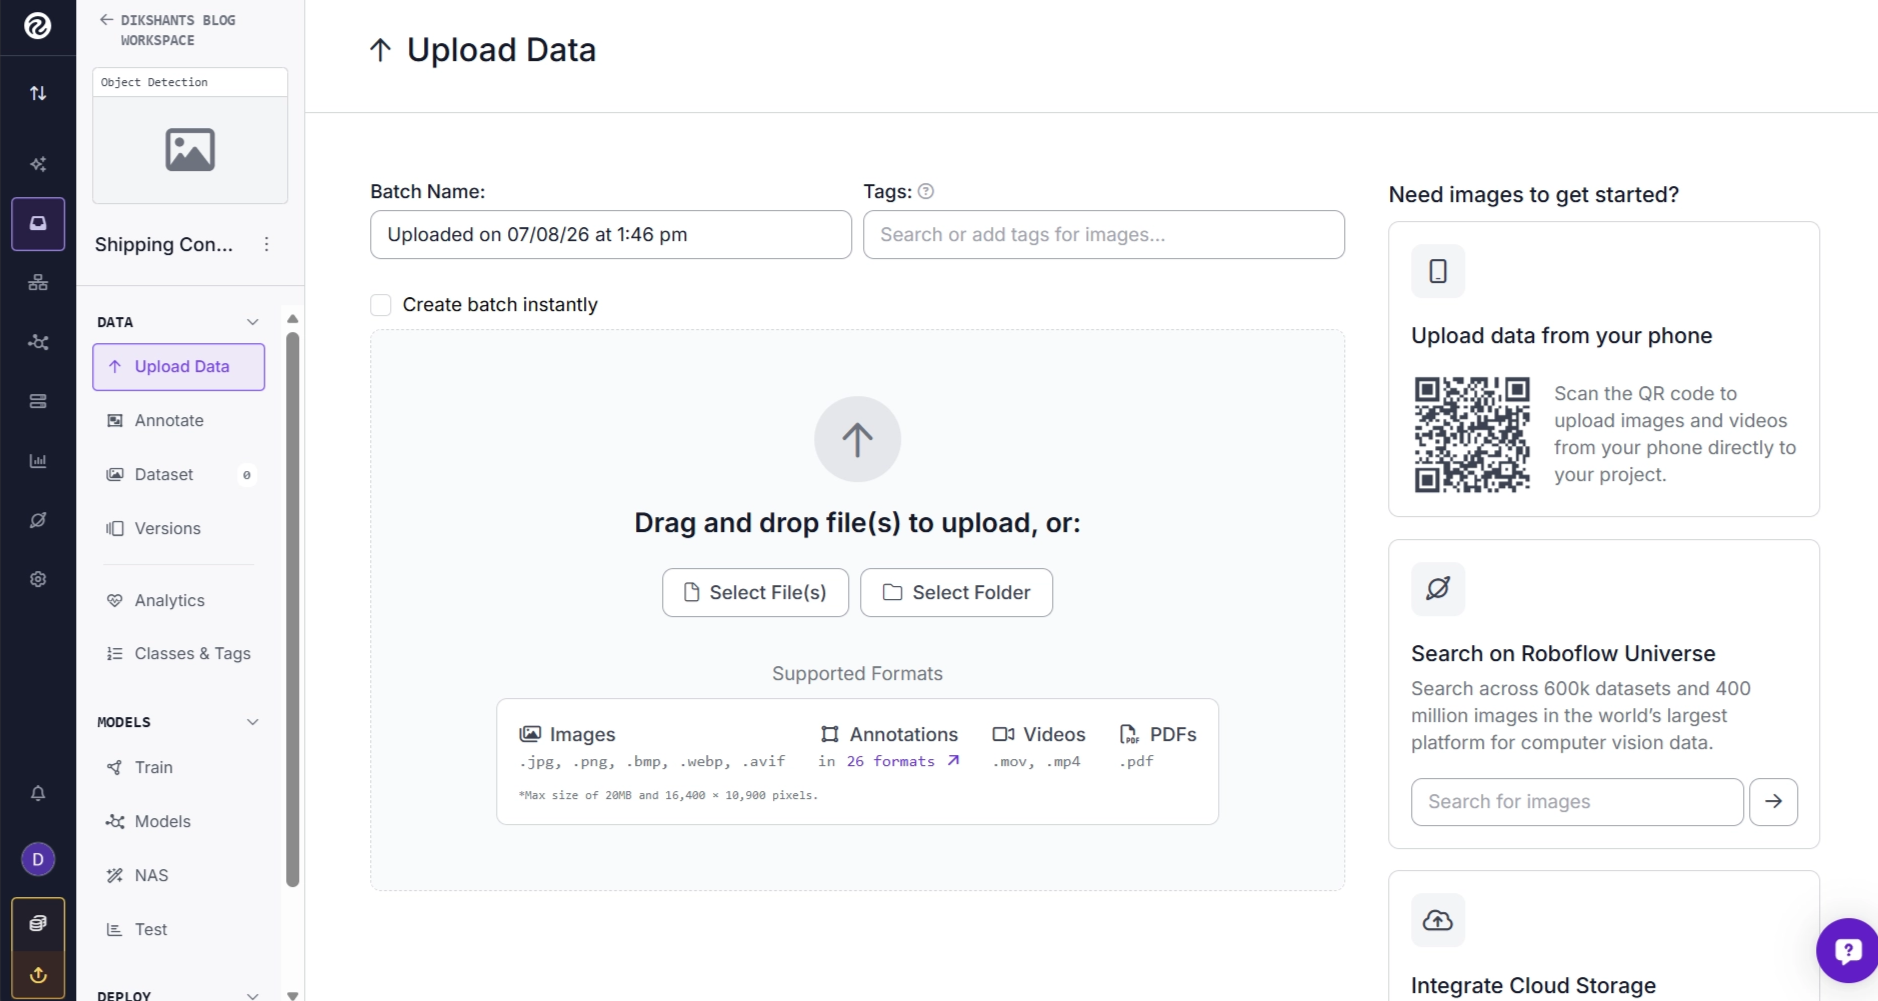Collapse the MODELS section chevron
The width and height of the screenshot is (1878, 1001).
[x=252, y=722]
